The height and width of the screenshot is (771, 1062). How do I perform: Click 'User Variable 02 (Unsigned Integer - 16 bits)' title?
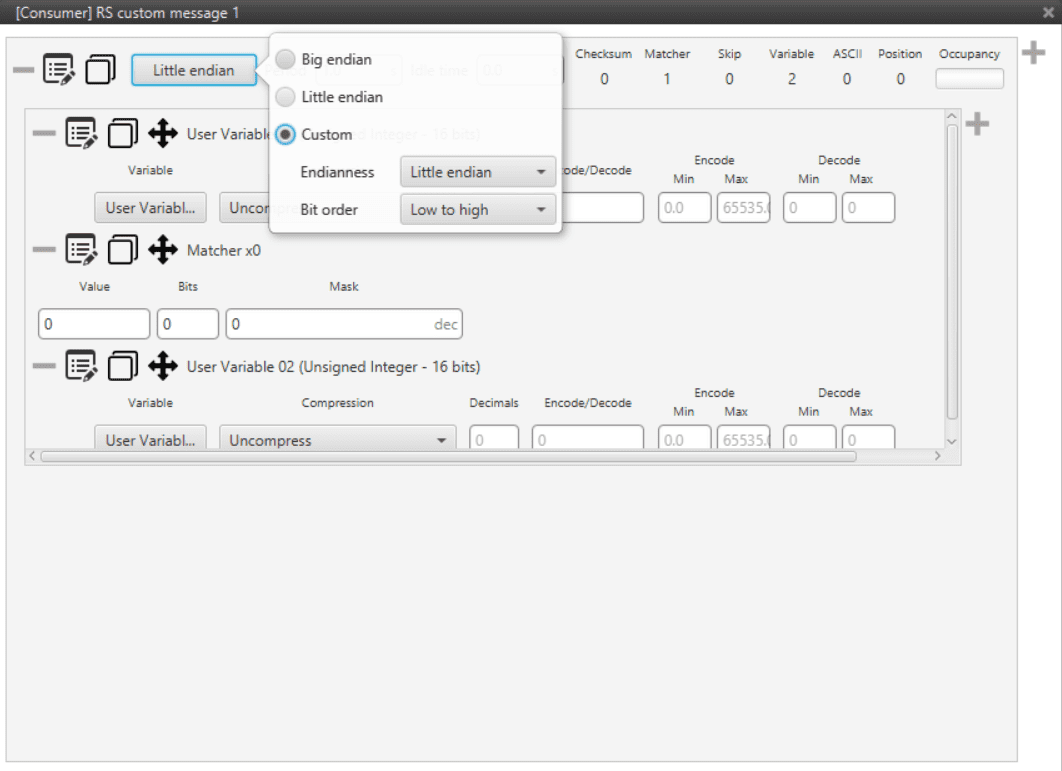333,367
